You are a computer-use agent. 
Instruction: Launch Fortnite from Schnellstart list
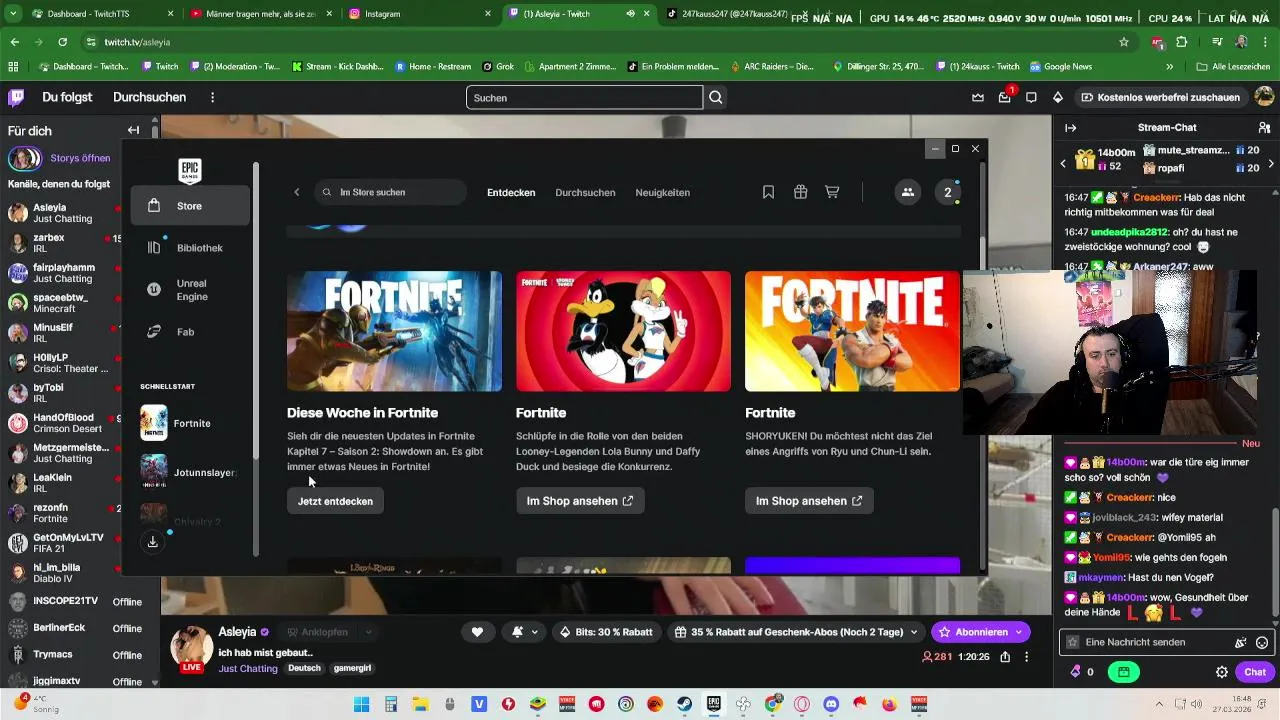pos(190,423)
